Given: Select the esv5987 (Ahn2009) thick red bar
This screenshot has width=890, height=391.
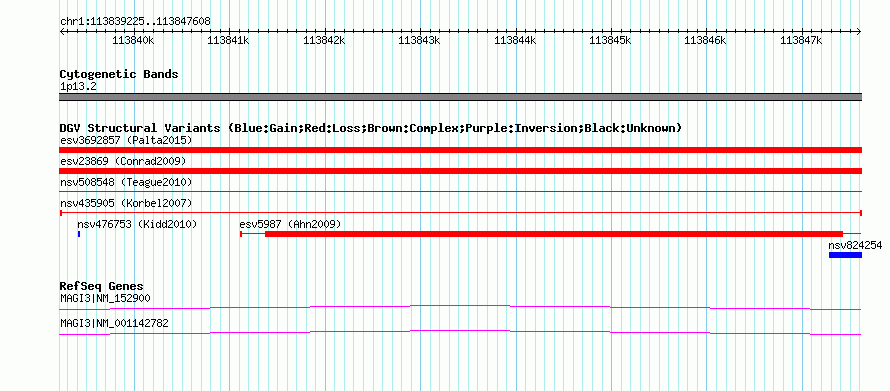Looking at the screenshot, I should pos(554,234).
